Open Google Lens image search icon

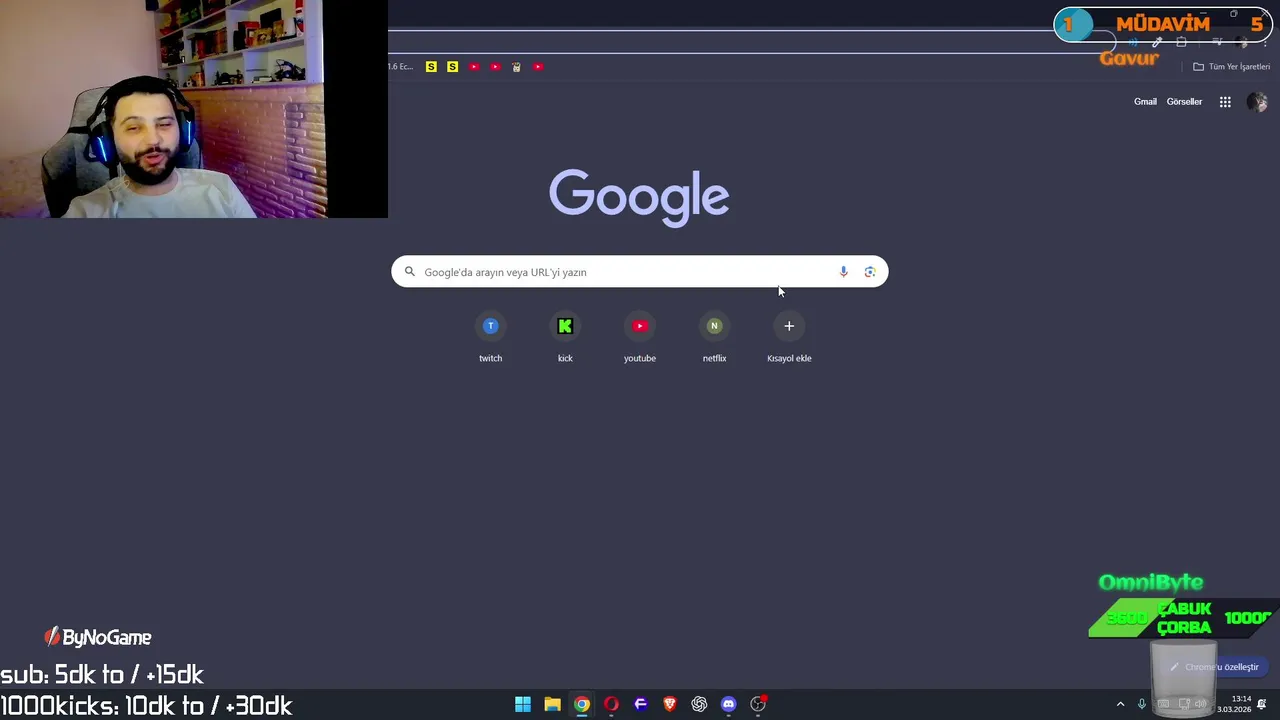[x=870, y=272]
